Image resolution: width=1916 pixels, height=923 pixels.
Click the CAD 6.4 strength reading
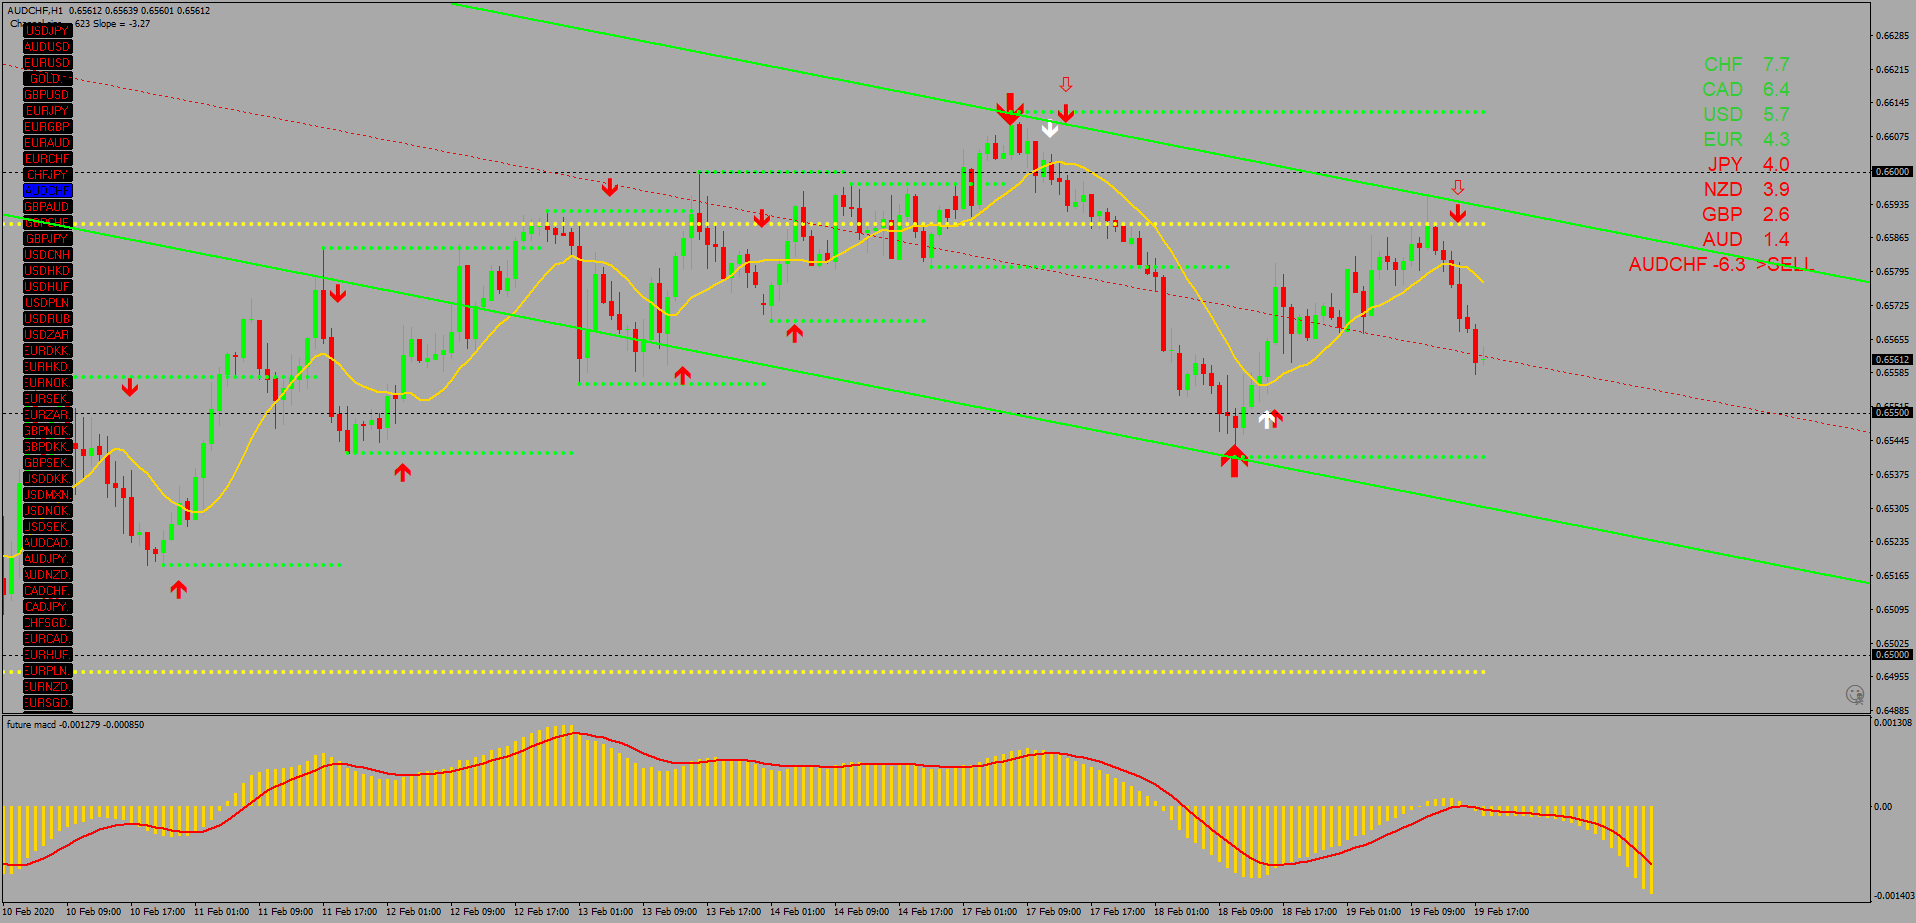(1747, 89)
